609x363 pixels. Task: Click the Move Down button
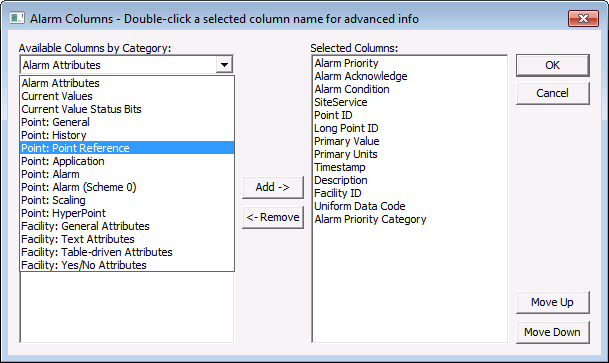click(552, 332)
